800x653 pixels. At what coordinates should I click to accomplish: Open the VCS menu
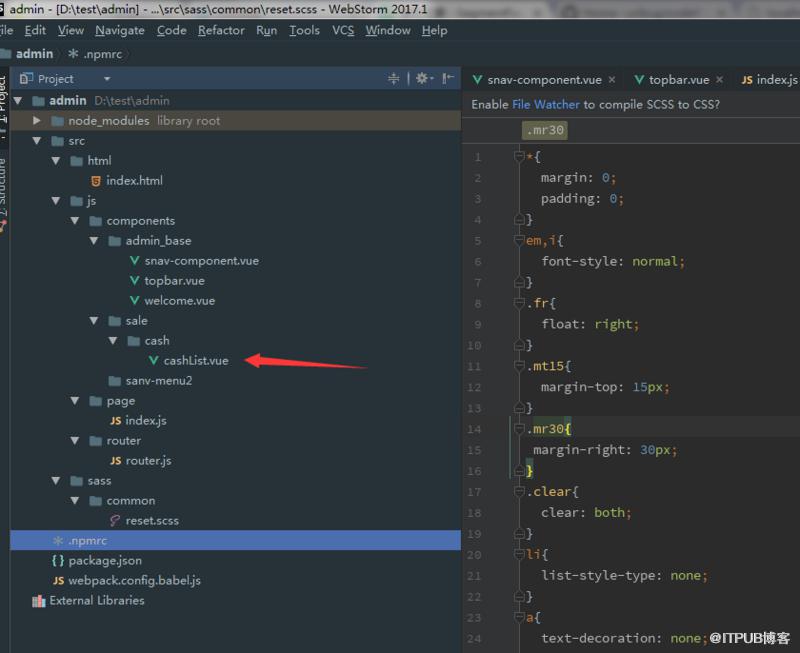click(343, 31)
